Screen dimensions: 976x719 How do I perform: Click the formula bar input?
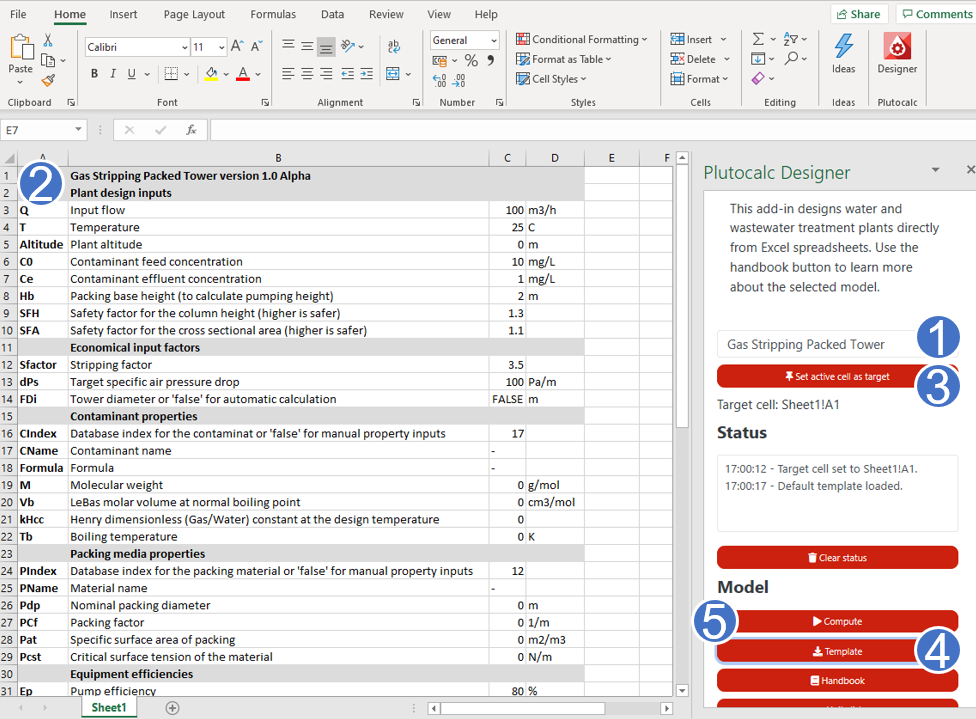pos(593,130)
